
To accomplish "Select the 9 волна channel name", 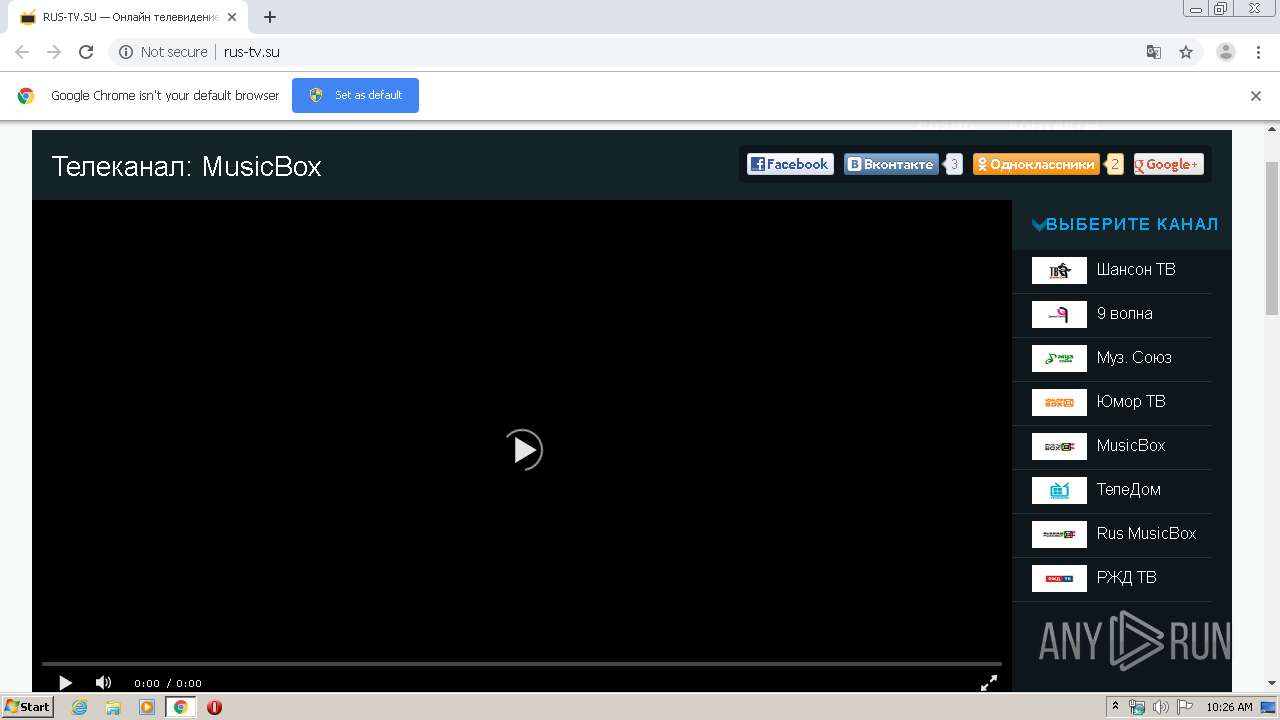I will coord(1124,314).
